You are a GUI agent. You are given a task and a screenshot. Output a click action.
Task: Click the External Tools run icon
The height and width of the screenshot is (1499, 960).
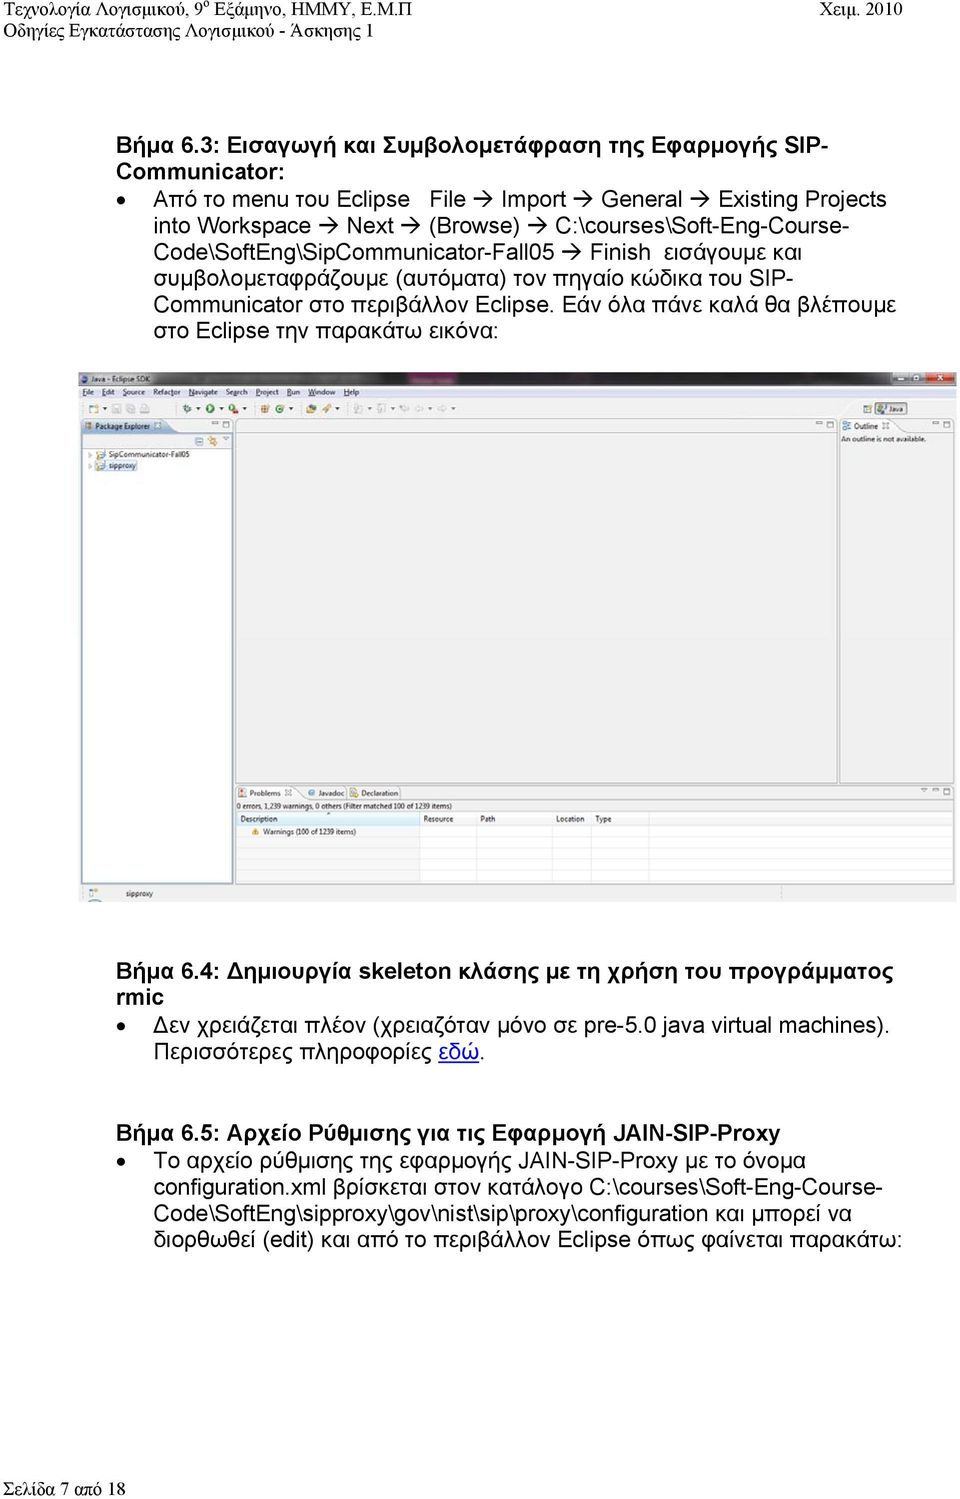[233, 409]
